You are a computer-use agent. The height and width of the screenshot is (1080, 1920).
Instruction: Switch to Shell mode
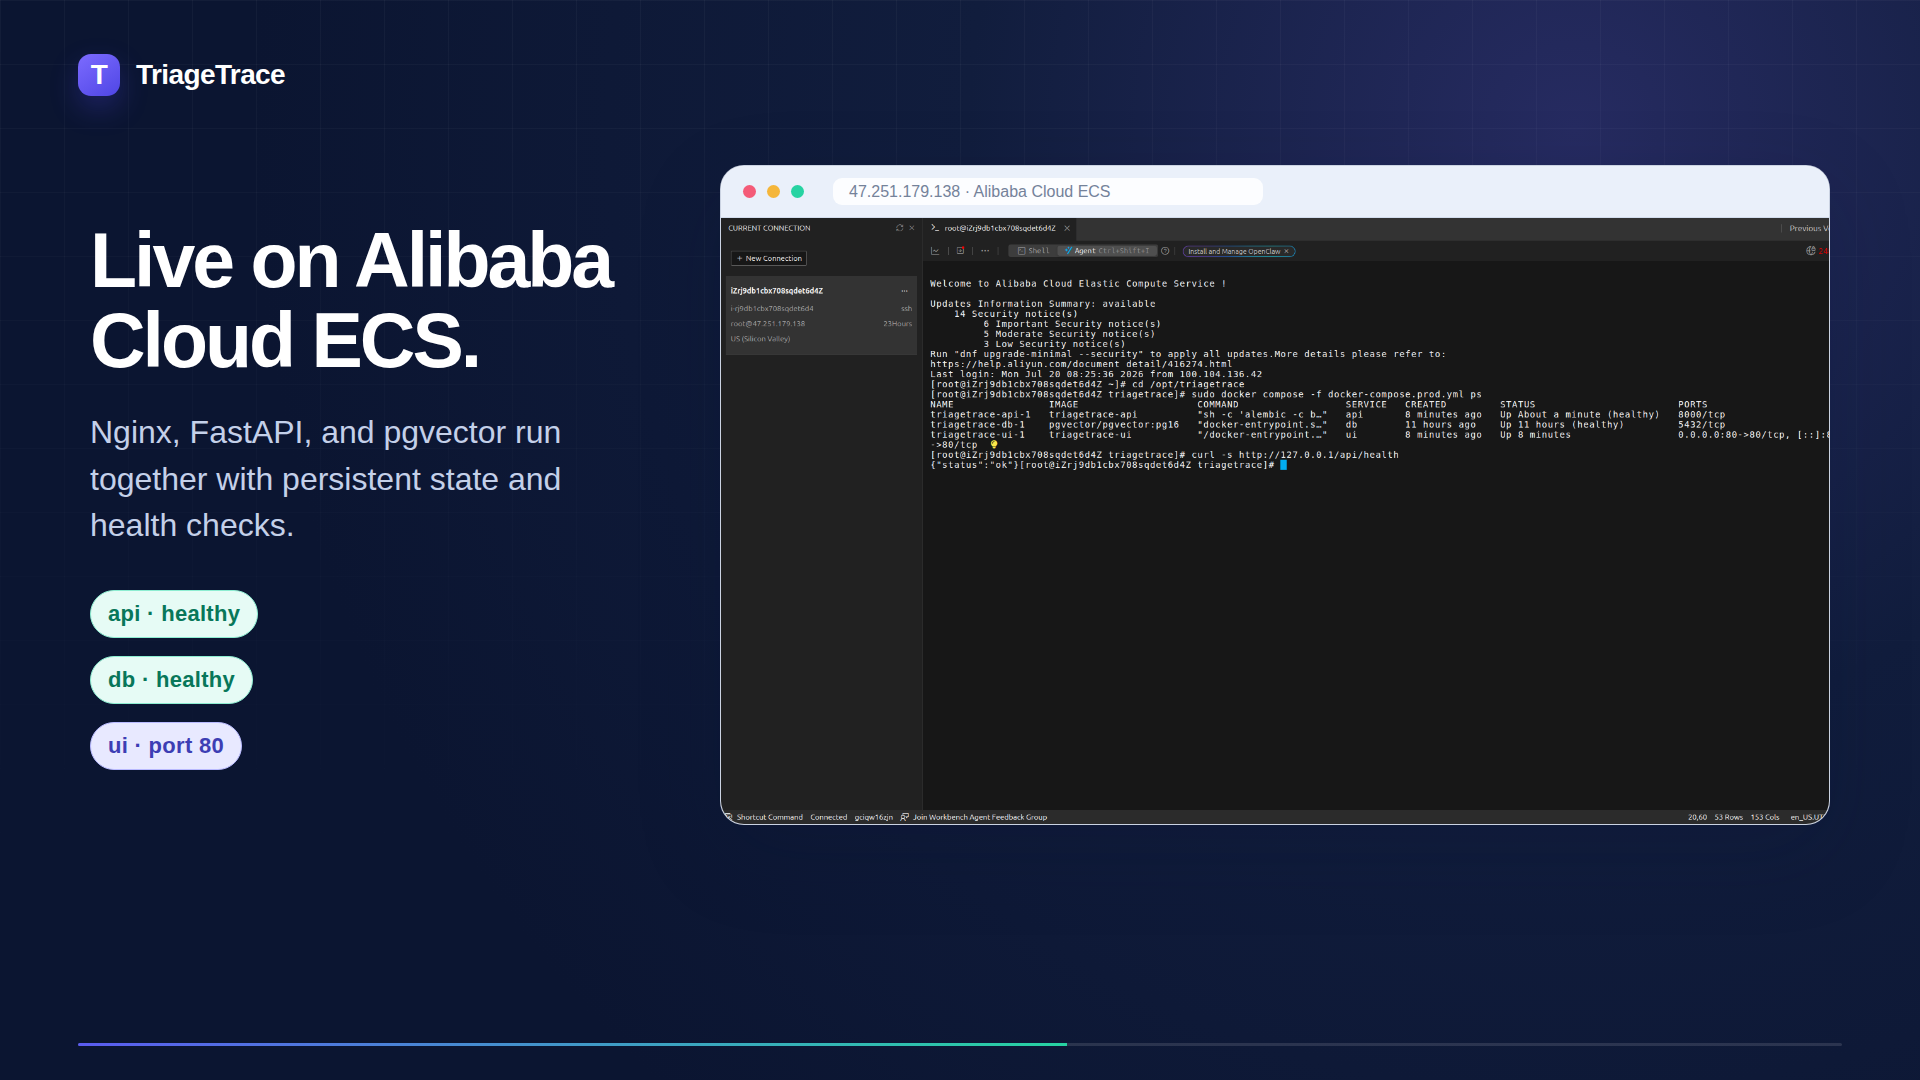(x=1034, y=251)
